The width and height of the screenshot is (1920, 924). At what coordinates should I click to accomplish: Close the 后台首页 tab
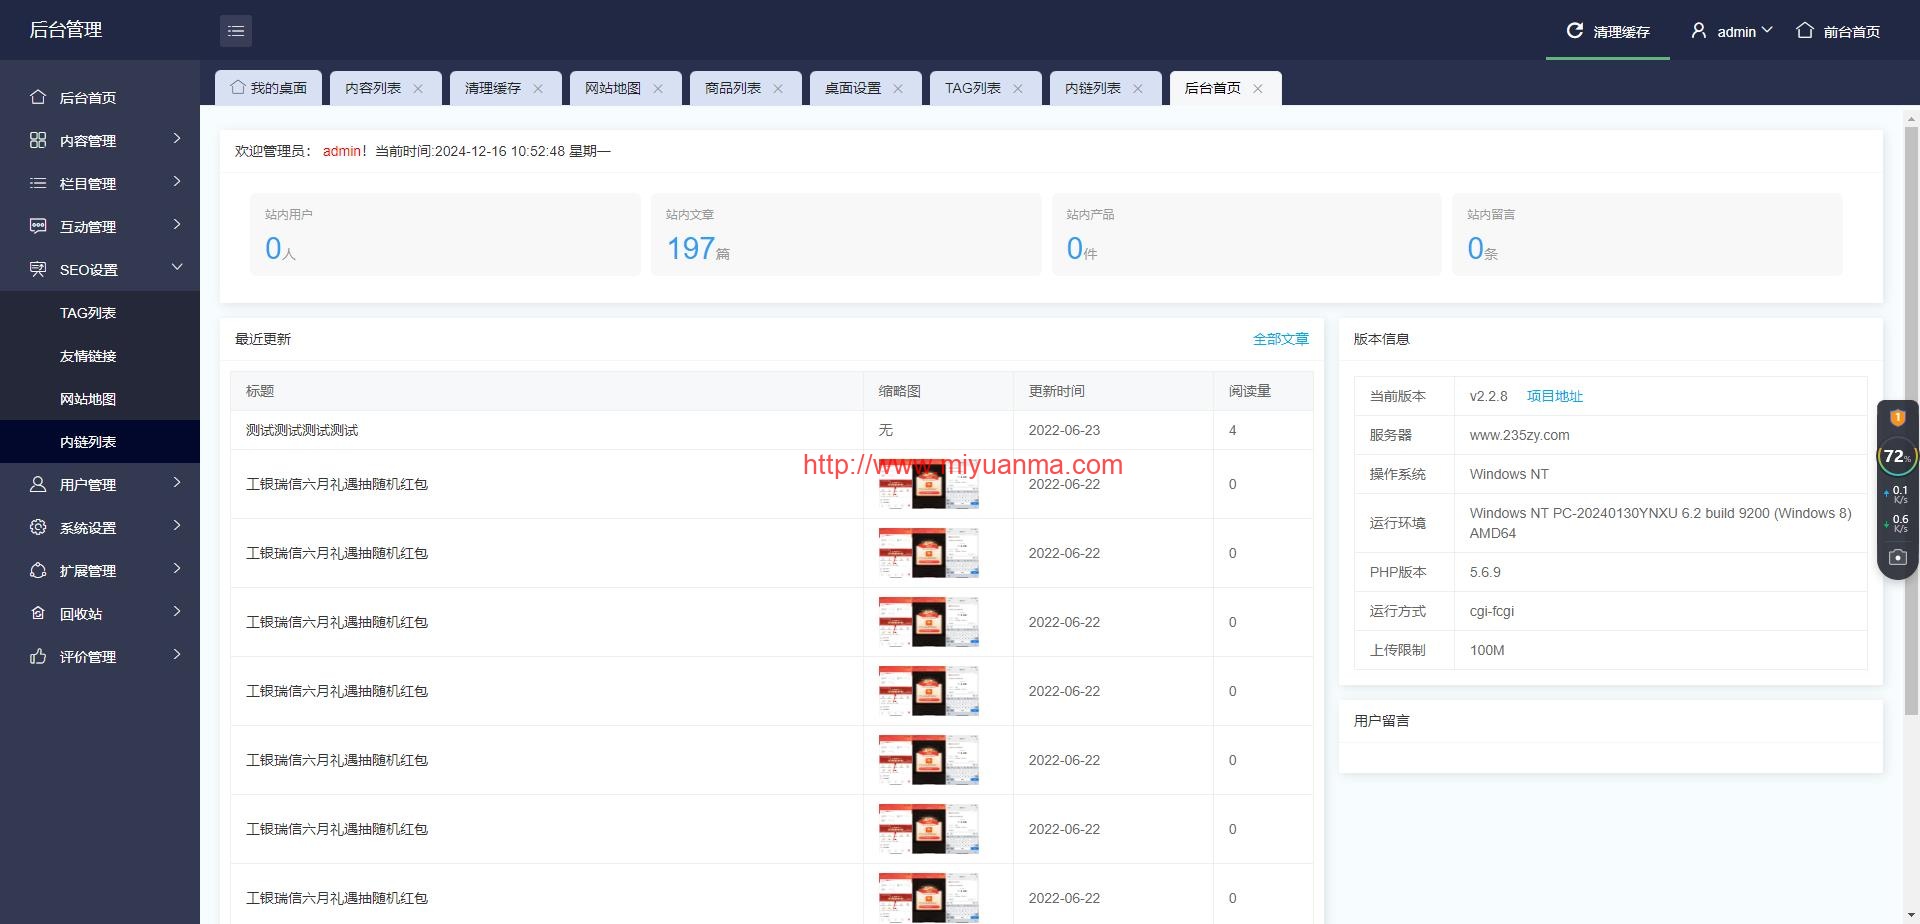click(x=1258, y=89)
